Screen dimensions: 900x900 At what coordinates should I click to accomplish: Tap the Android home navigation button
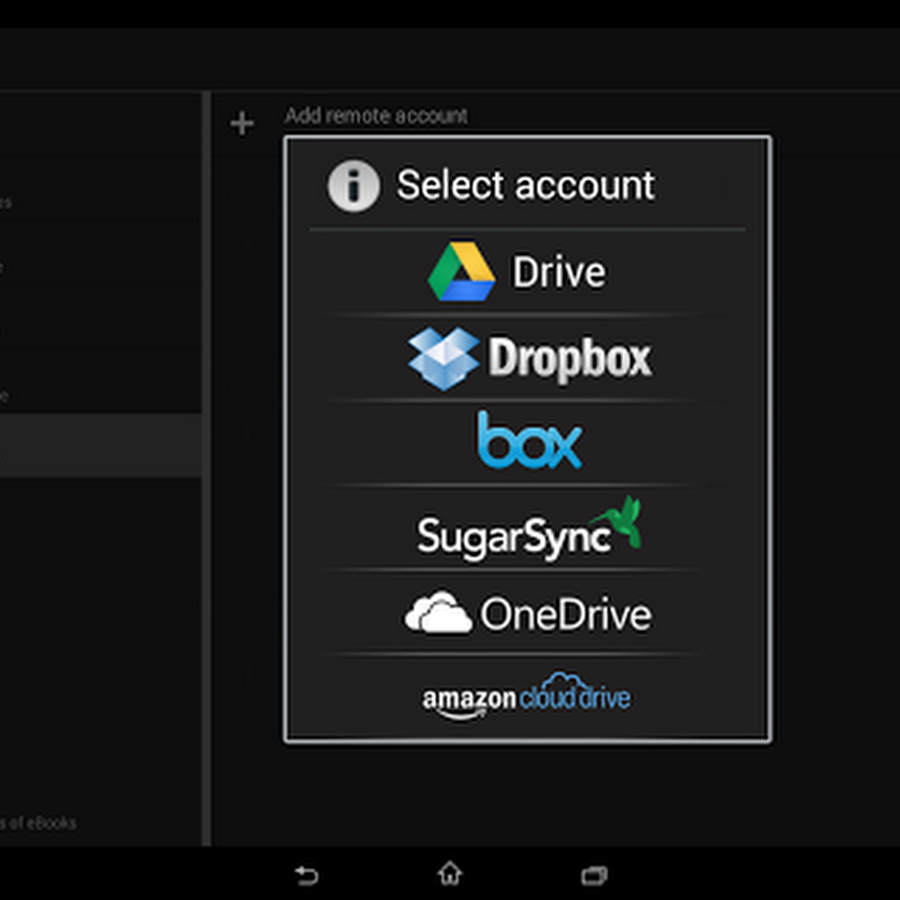coord(450,874)
